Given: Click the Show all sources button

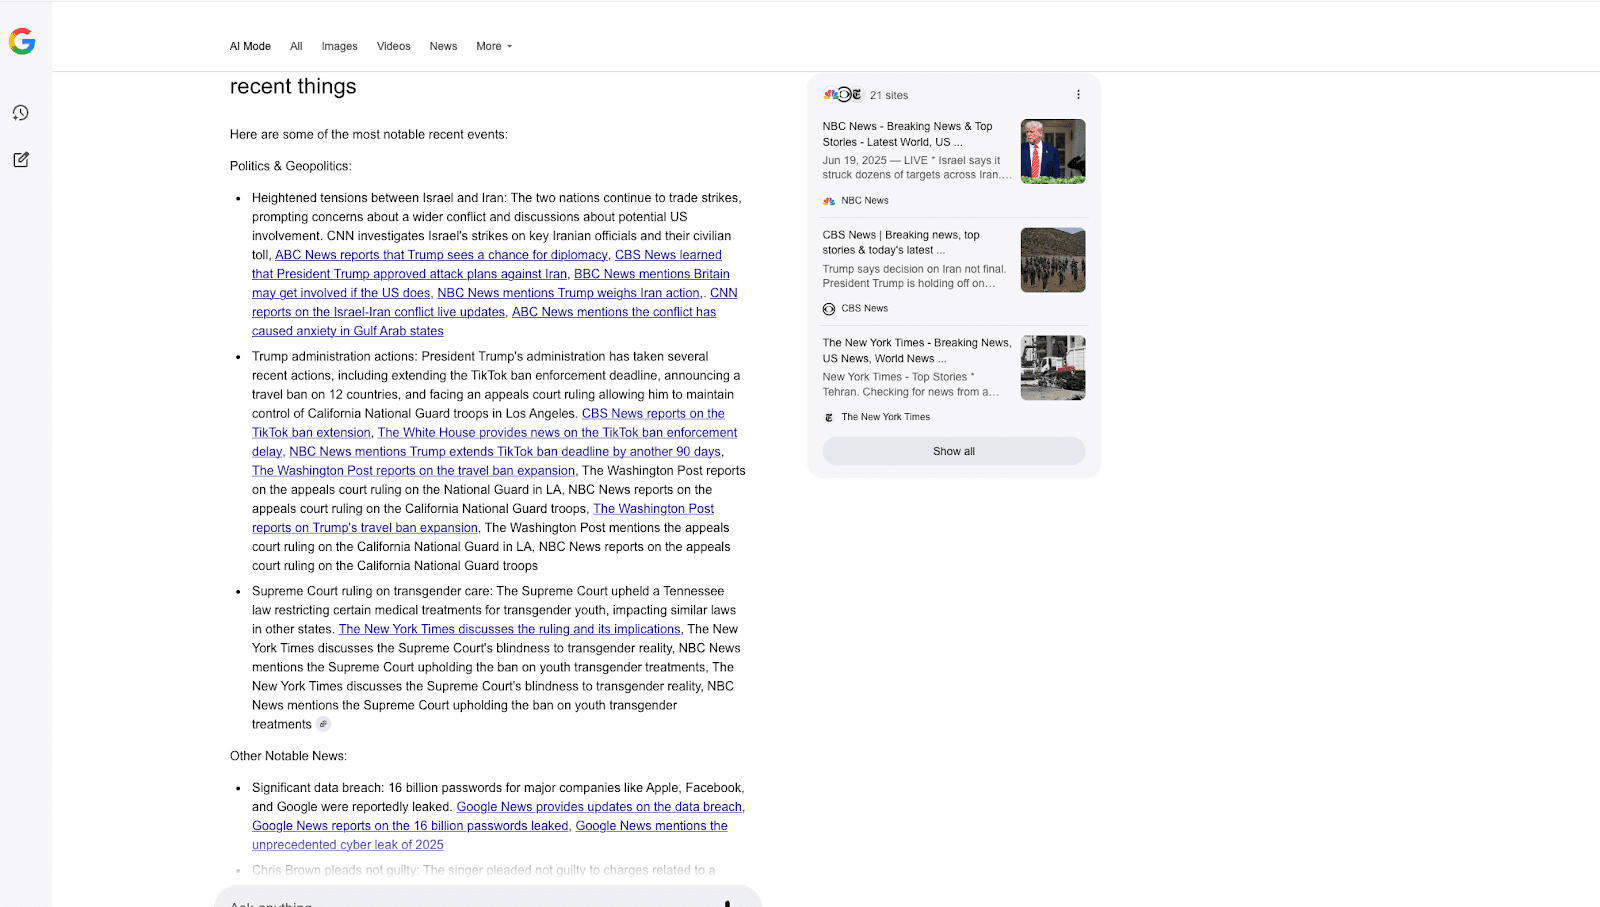Looking at the screenshot, I should [954, 451].
